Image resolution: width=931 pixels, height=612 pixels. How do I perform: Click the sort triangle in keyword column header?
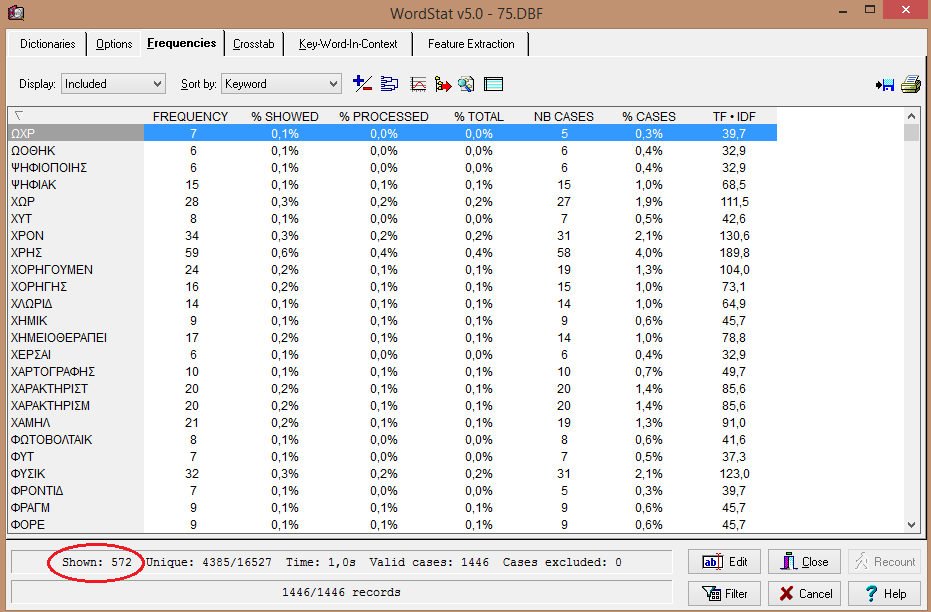click(19, 116)
